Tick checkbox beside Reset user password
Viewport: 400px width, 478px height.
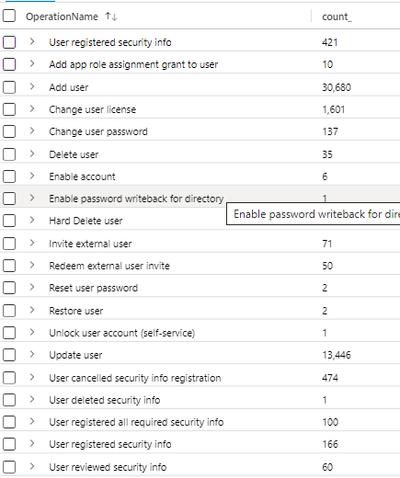(9, 288)
